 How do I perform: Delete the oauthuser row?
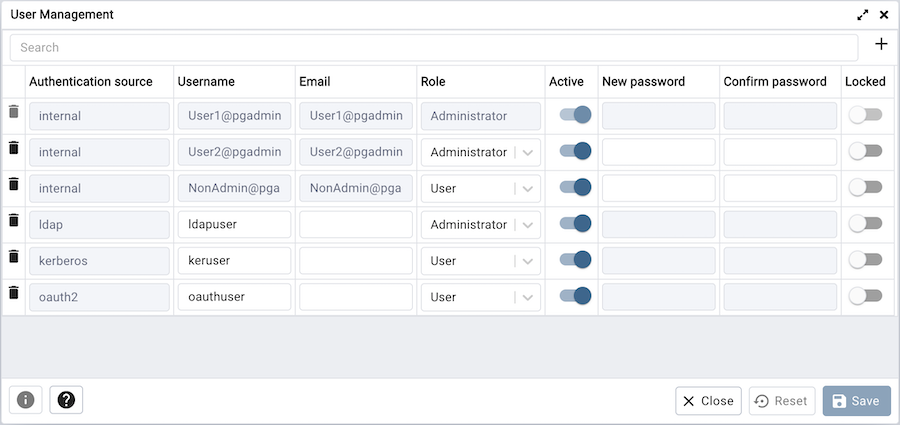[14, 292]
